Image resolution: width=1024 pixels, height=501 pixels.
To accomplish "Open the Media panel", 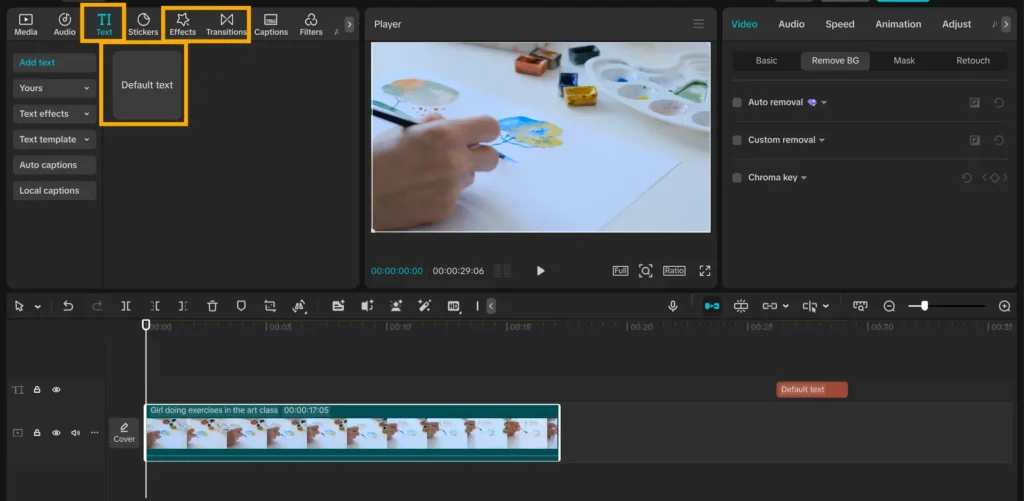I will click(25, 24).
